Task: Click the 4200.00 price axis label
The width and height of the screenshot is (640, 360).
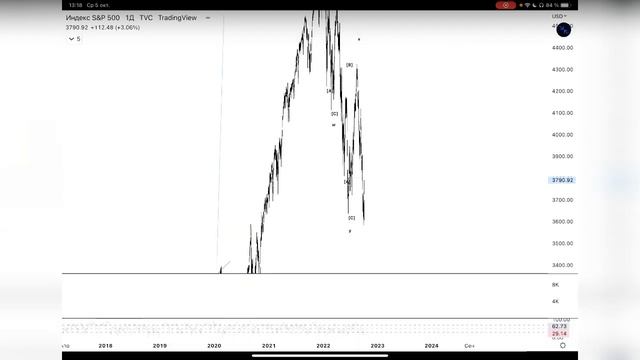Action: pos(562,91)
